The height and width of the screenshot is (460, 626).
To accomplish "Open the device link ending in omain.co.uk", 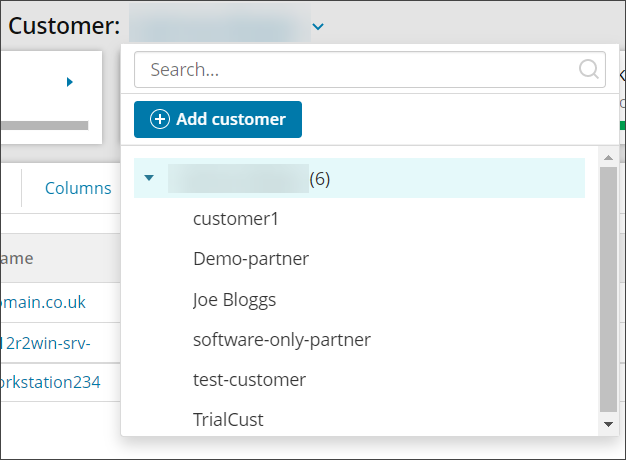I will point(43,301).
